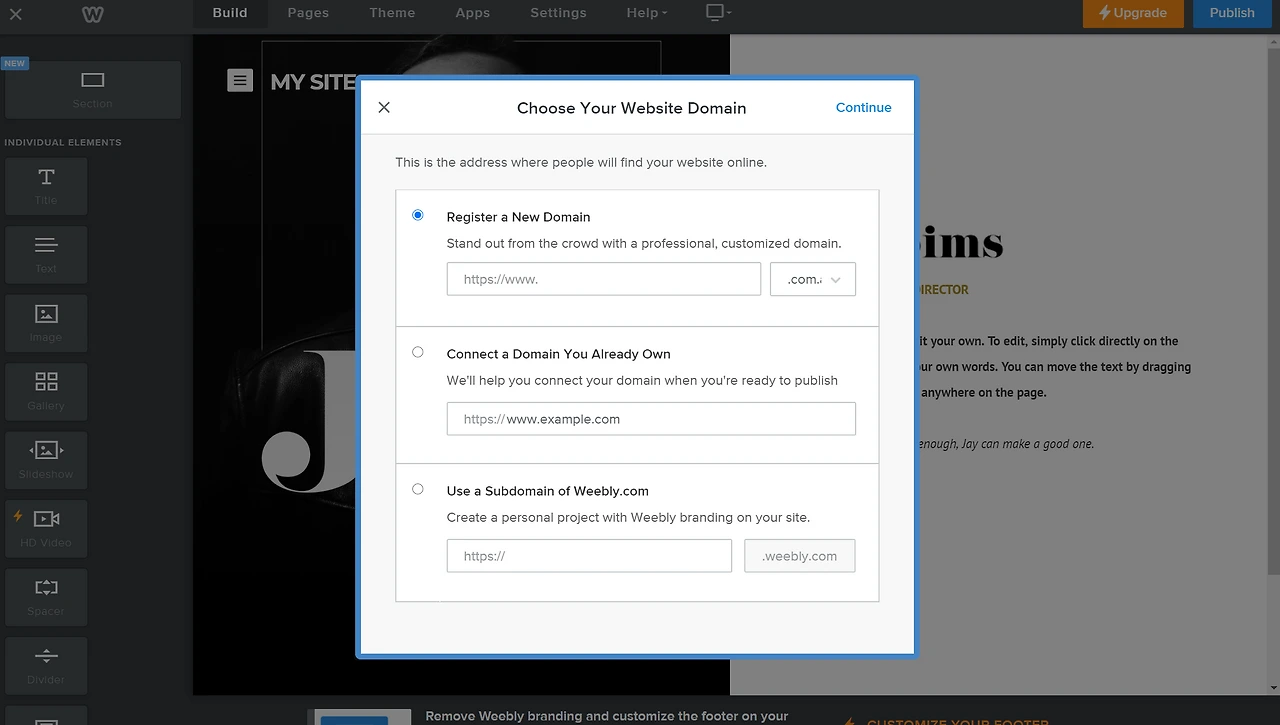Click the new domain name field

[x=604, y=279]
